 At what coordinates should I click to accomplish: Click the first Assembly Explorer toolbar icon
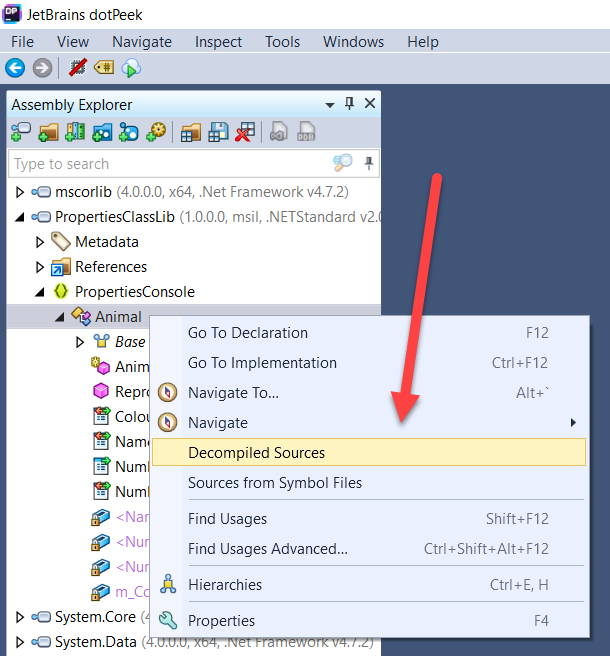pos(20,132)
